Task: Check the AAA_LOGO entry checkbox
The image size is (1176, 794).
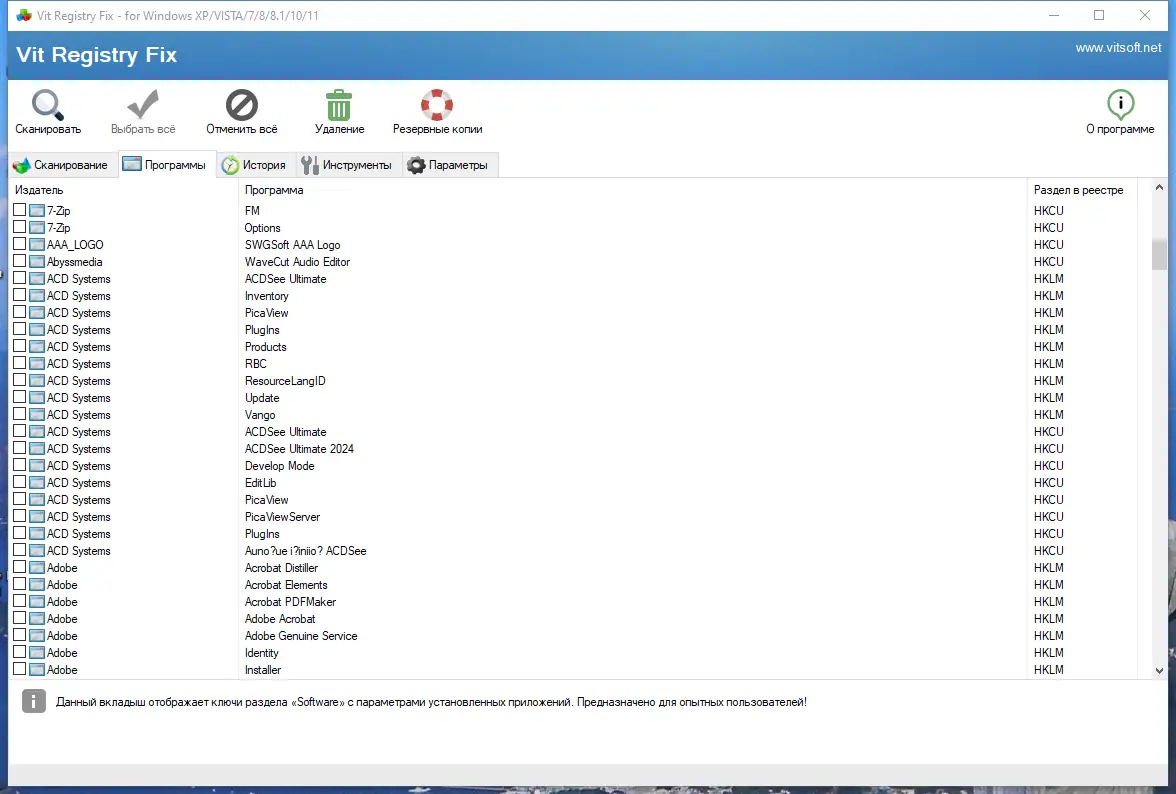Action: (20, 244)
